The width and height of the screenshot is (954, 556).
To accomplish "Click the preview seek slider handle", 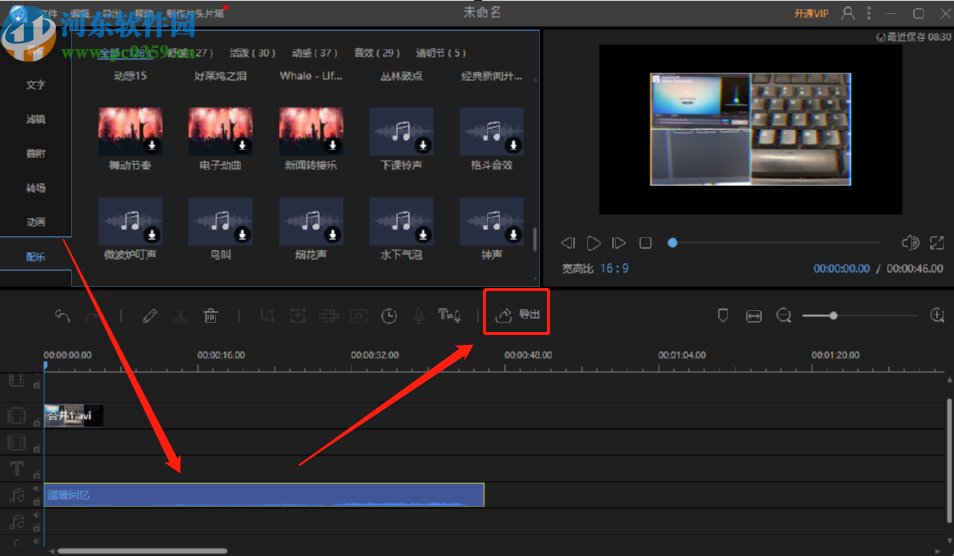I will [672, 243].
